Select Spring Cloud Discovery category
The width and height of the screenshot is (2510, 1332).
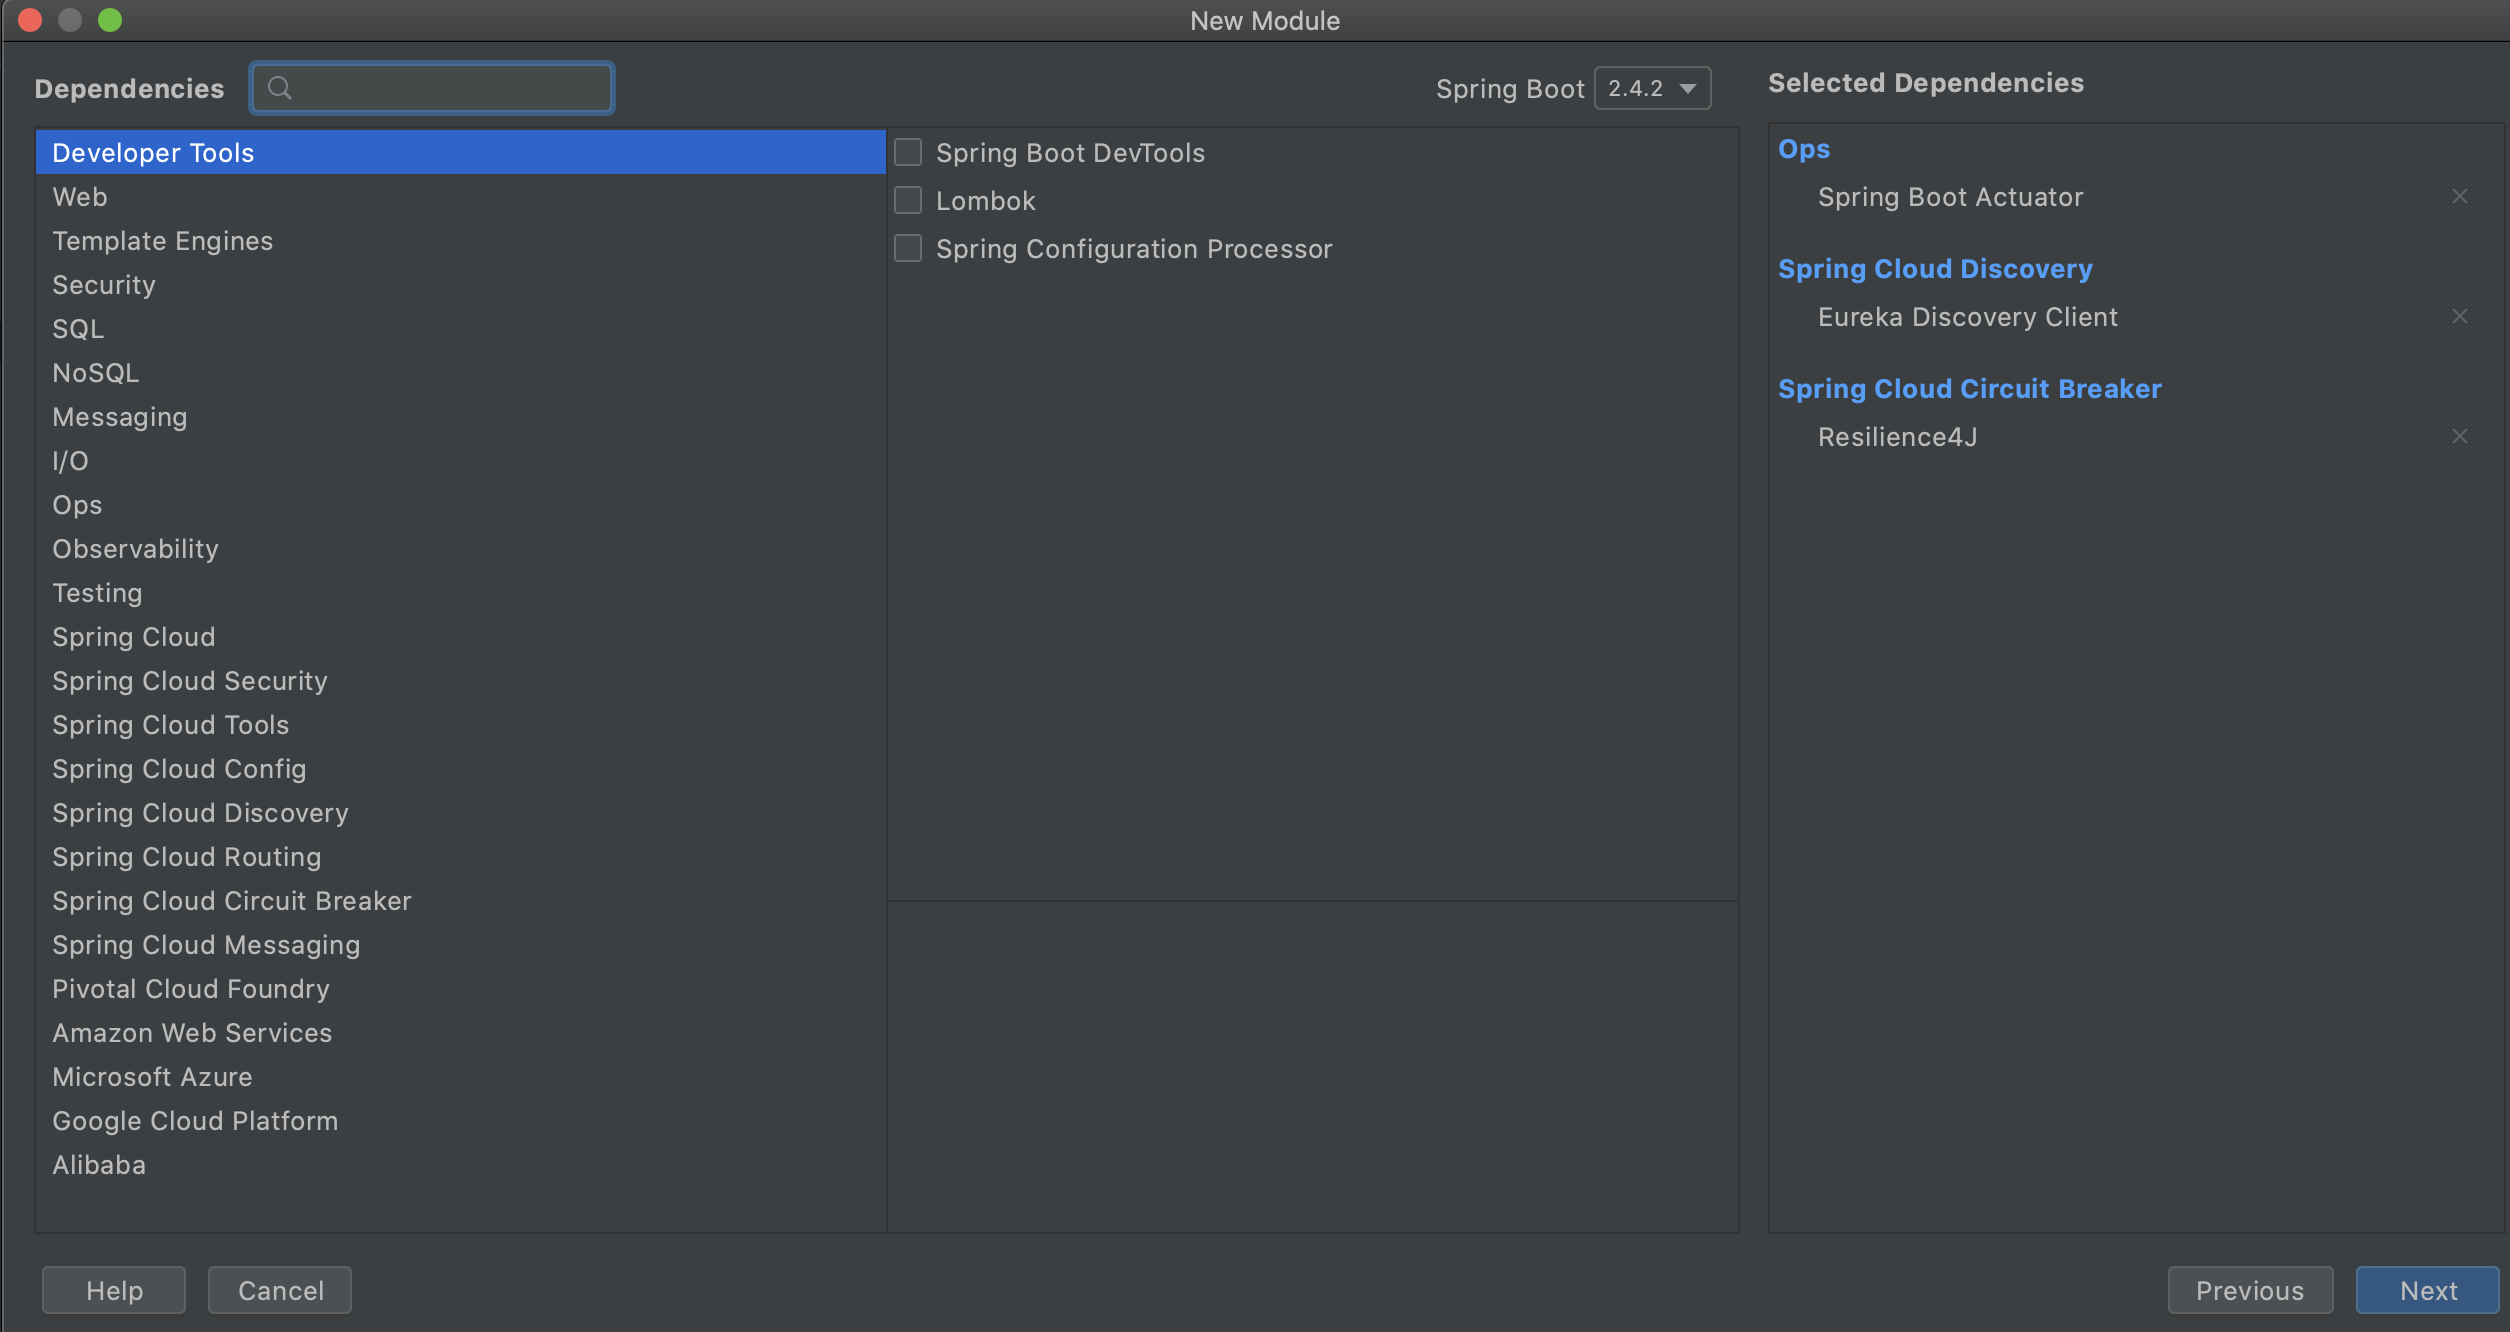click(200, 813)
